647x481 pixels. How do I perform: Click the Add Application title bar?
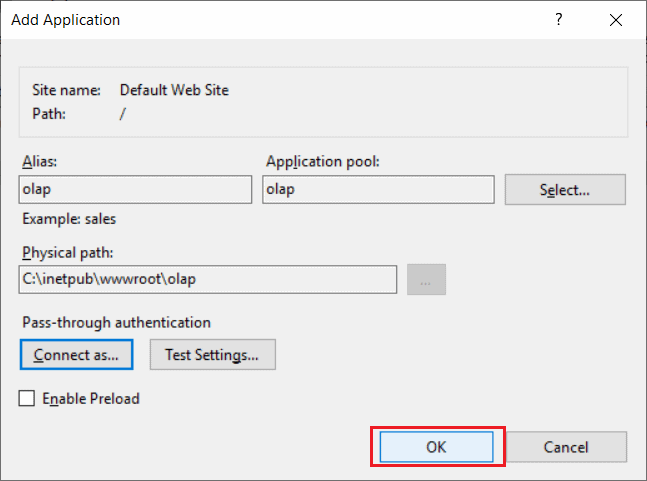click(250, 19)
